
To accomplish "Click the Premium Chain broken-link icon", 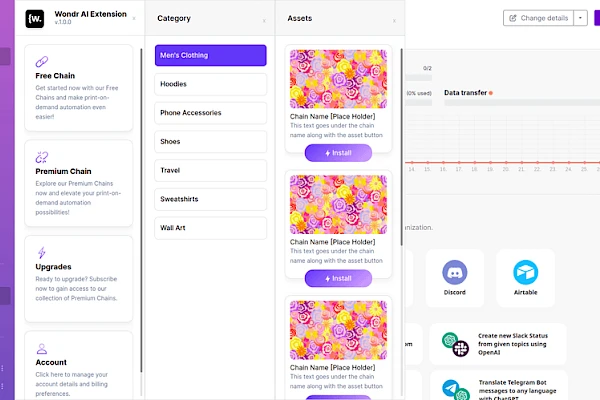I will pos(42,157).
